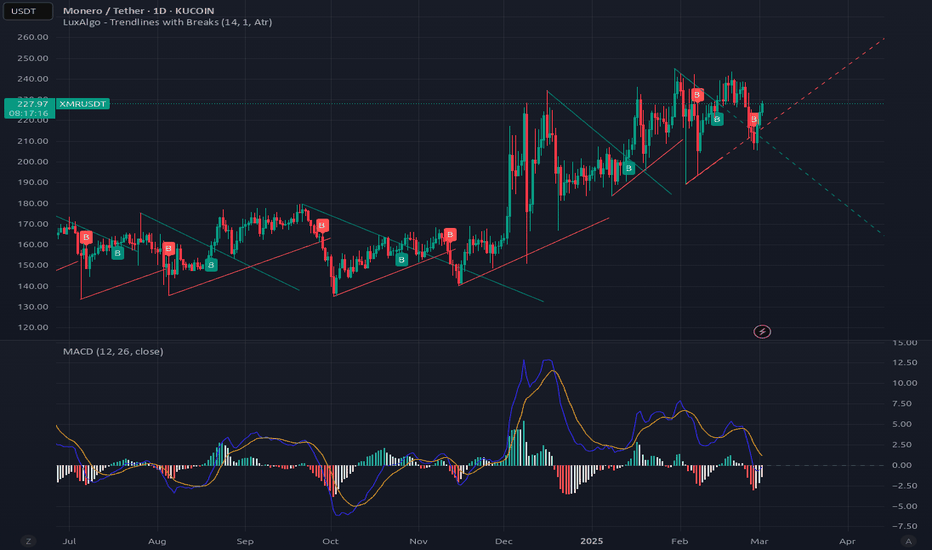Click the Nov label on time axis

click(418, 541)
